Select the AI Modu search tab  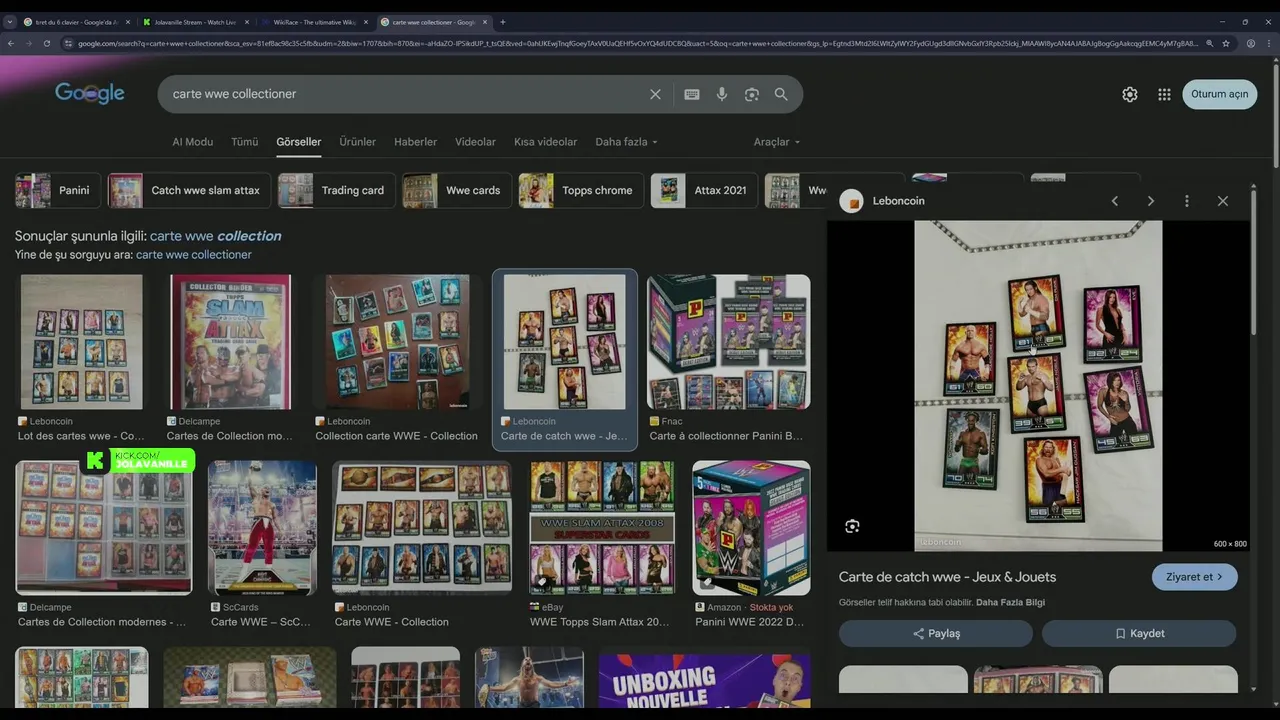tap(192, 142)
